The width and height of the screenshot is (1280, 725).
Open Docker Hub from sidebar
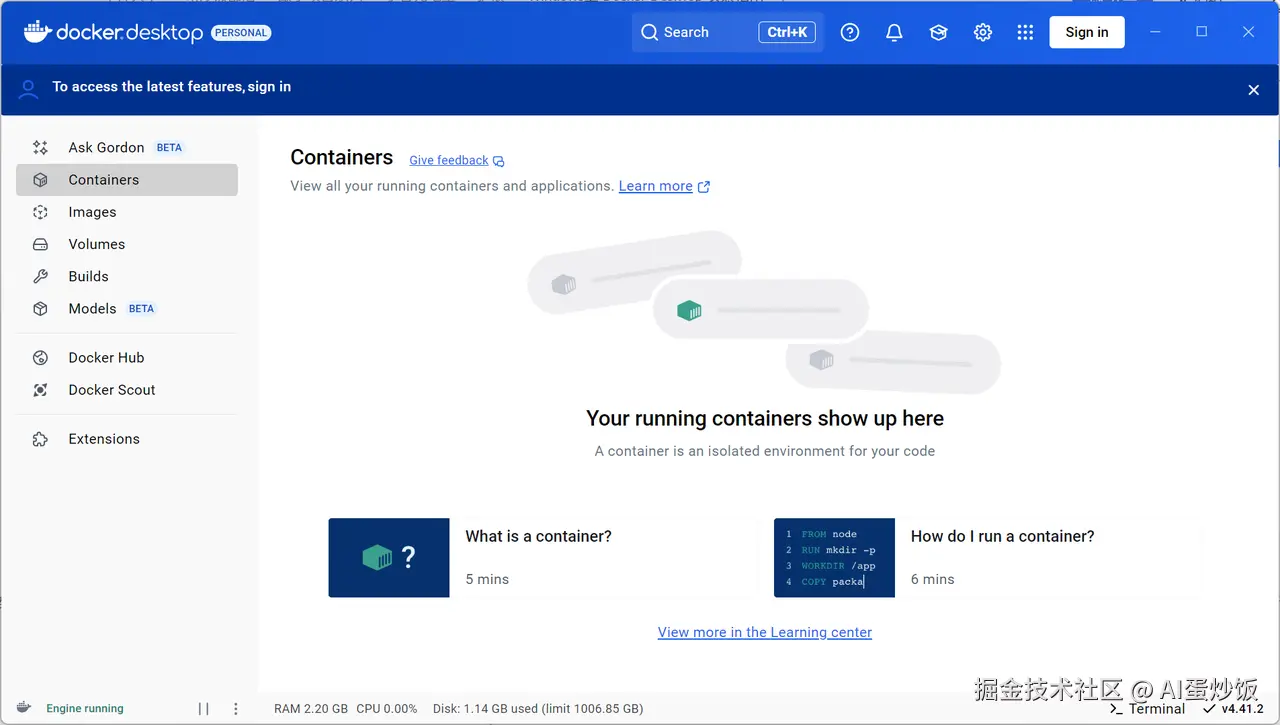pyautogui.click(x=127, y=358)
